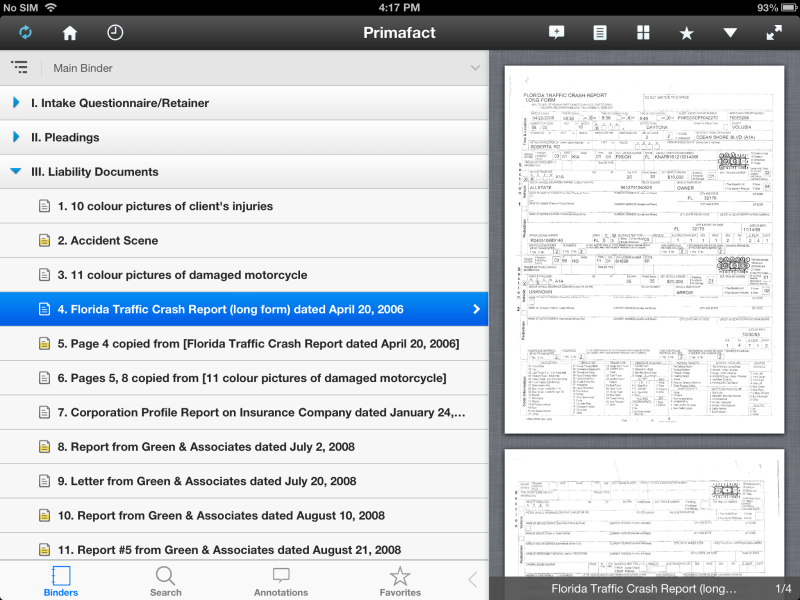800x600 pixels.
Task: Click the 1/4 page counter
Action: point(783,589)
